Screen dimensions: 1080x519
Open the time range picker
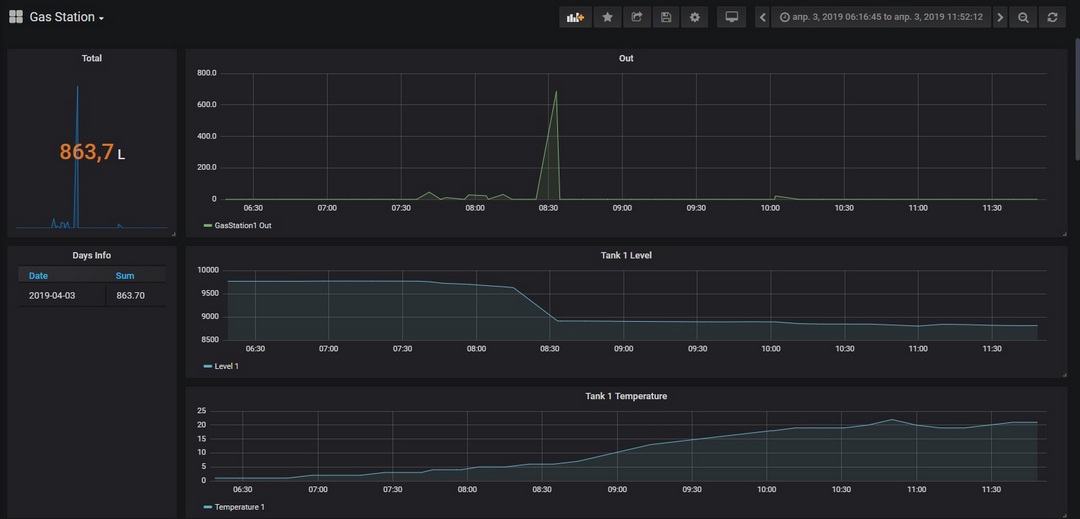click(881, 17)
